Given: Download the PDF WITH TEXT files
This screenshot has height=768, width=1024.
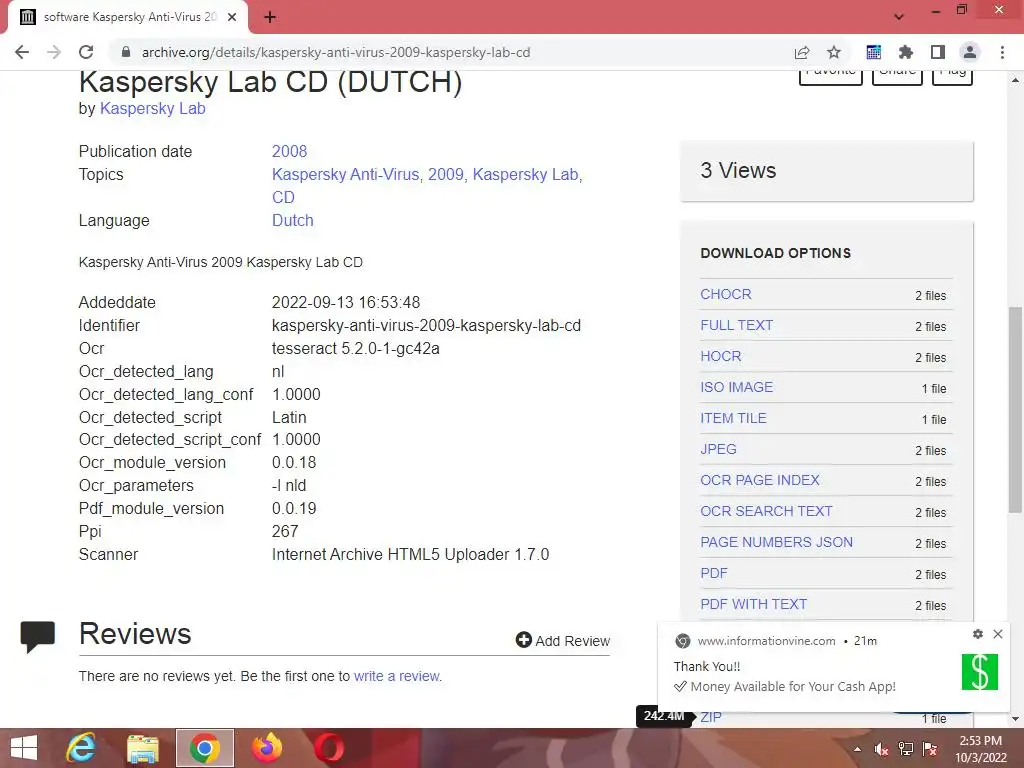Looking at the screenshot, I should coord(754,605).
